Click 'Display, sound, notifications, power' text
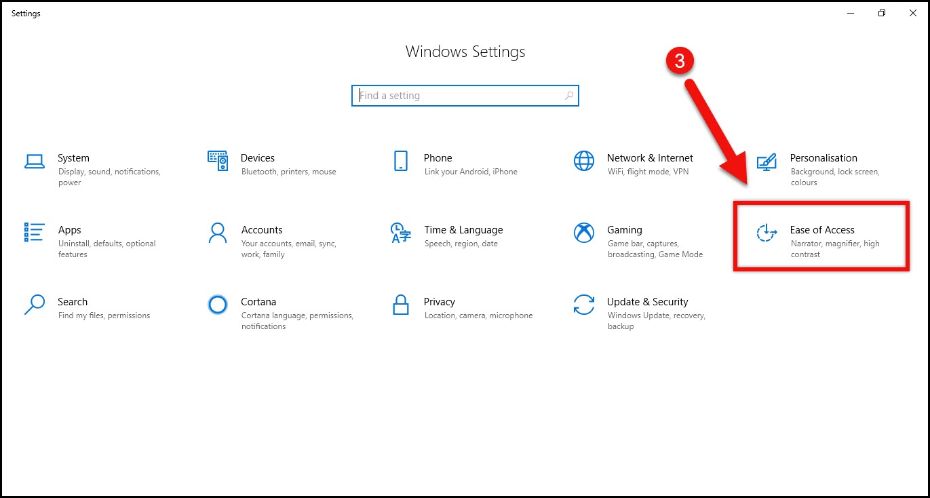This screenshot has height=498, width=930. click(109, 177)
